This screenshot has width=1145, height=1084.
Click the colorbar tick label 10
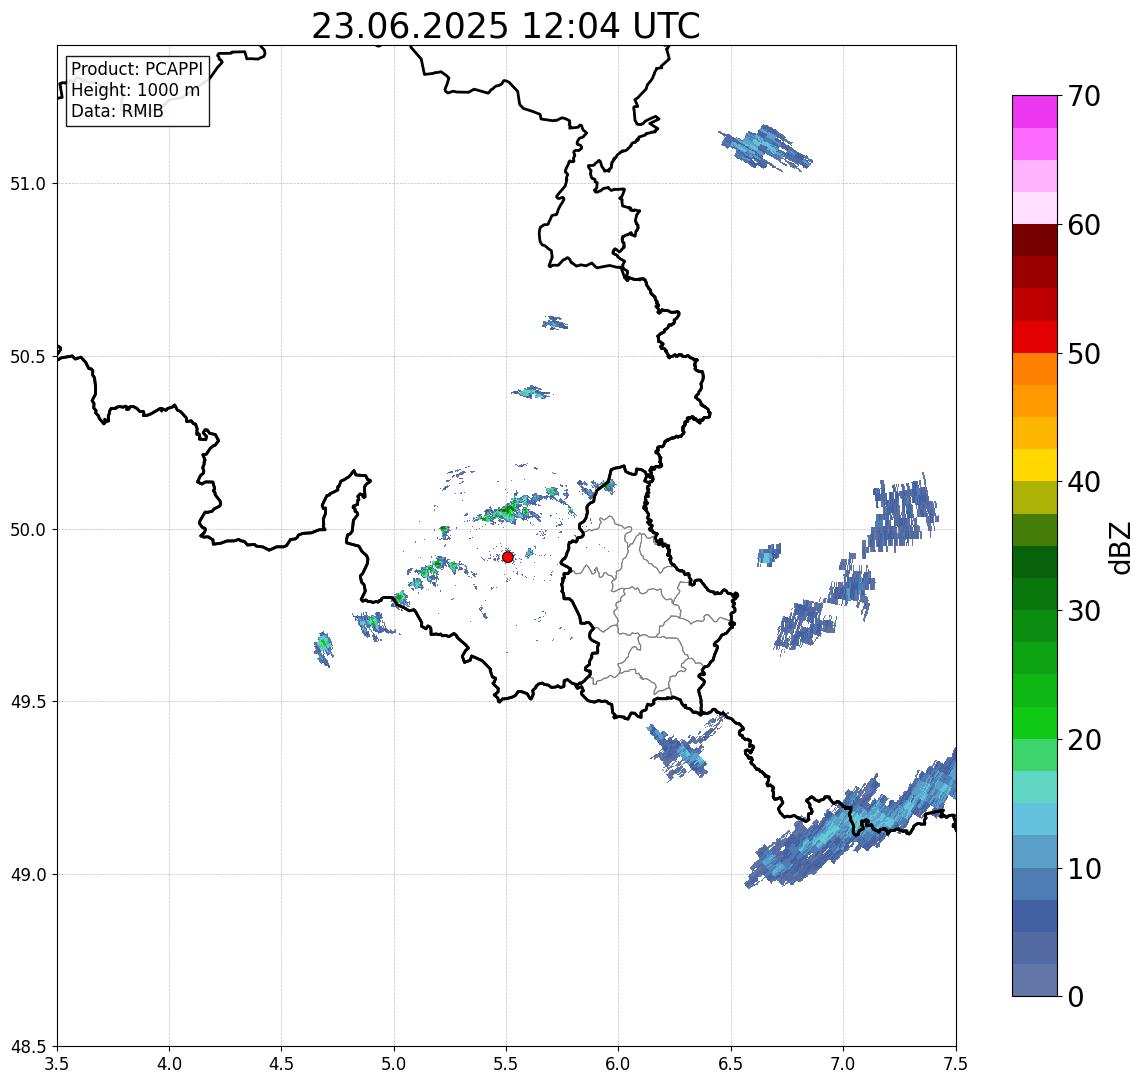pyautogui.click(x=1083, y=869)
